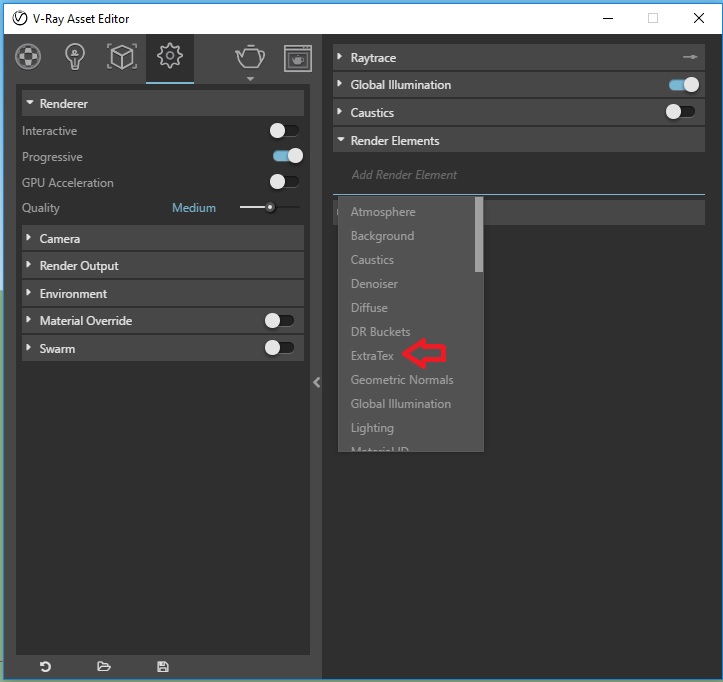This screenshot has width=723, height=682.
Task: Enable the Material Override switch
Action: [279, 320]
